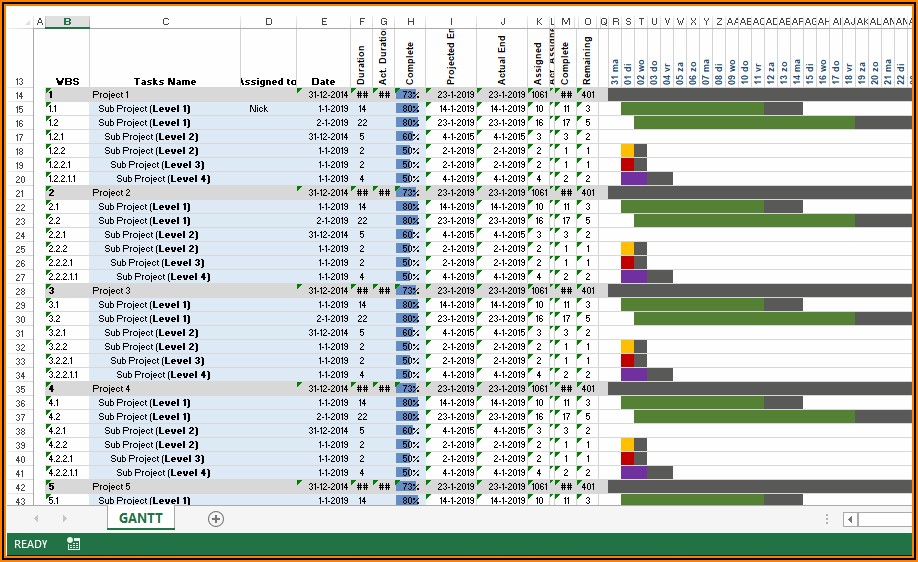Click the previous sheet navigation arrow
This screenshot has width=918, height=562.
click(37, 519)
